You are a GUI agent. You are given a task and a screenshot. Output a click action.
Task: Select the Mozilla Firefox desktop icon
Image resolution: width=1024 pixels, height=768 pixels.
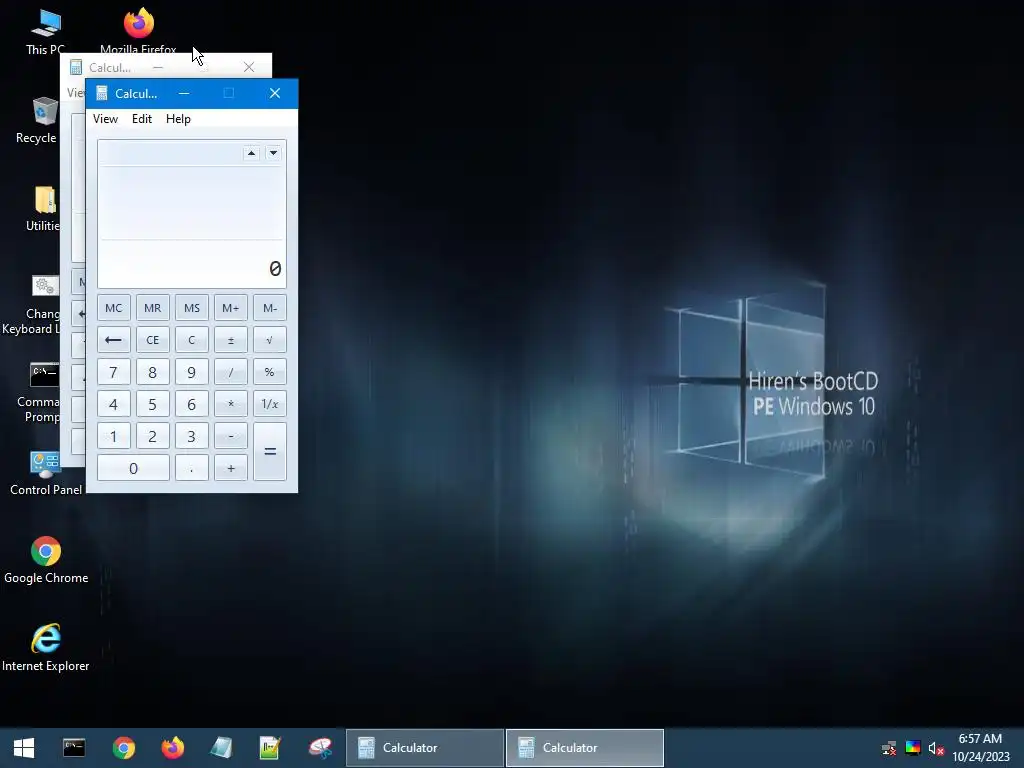[138, 29]
